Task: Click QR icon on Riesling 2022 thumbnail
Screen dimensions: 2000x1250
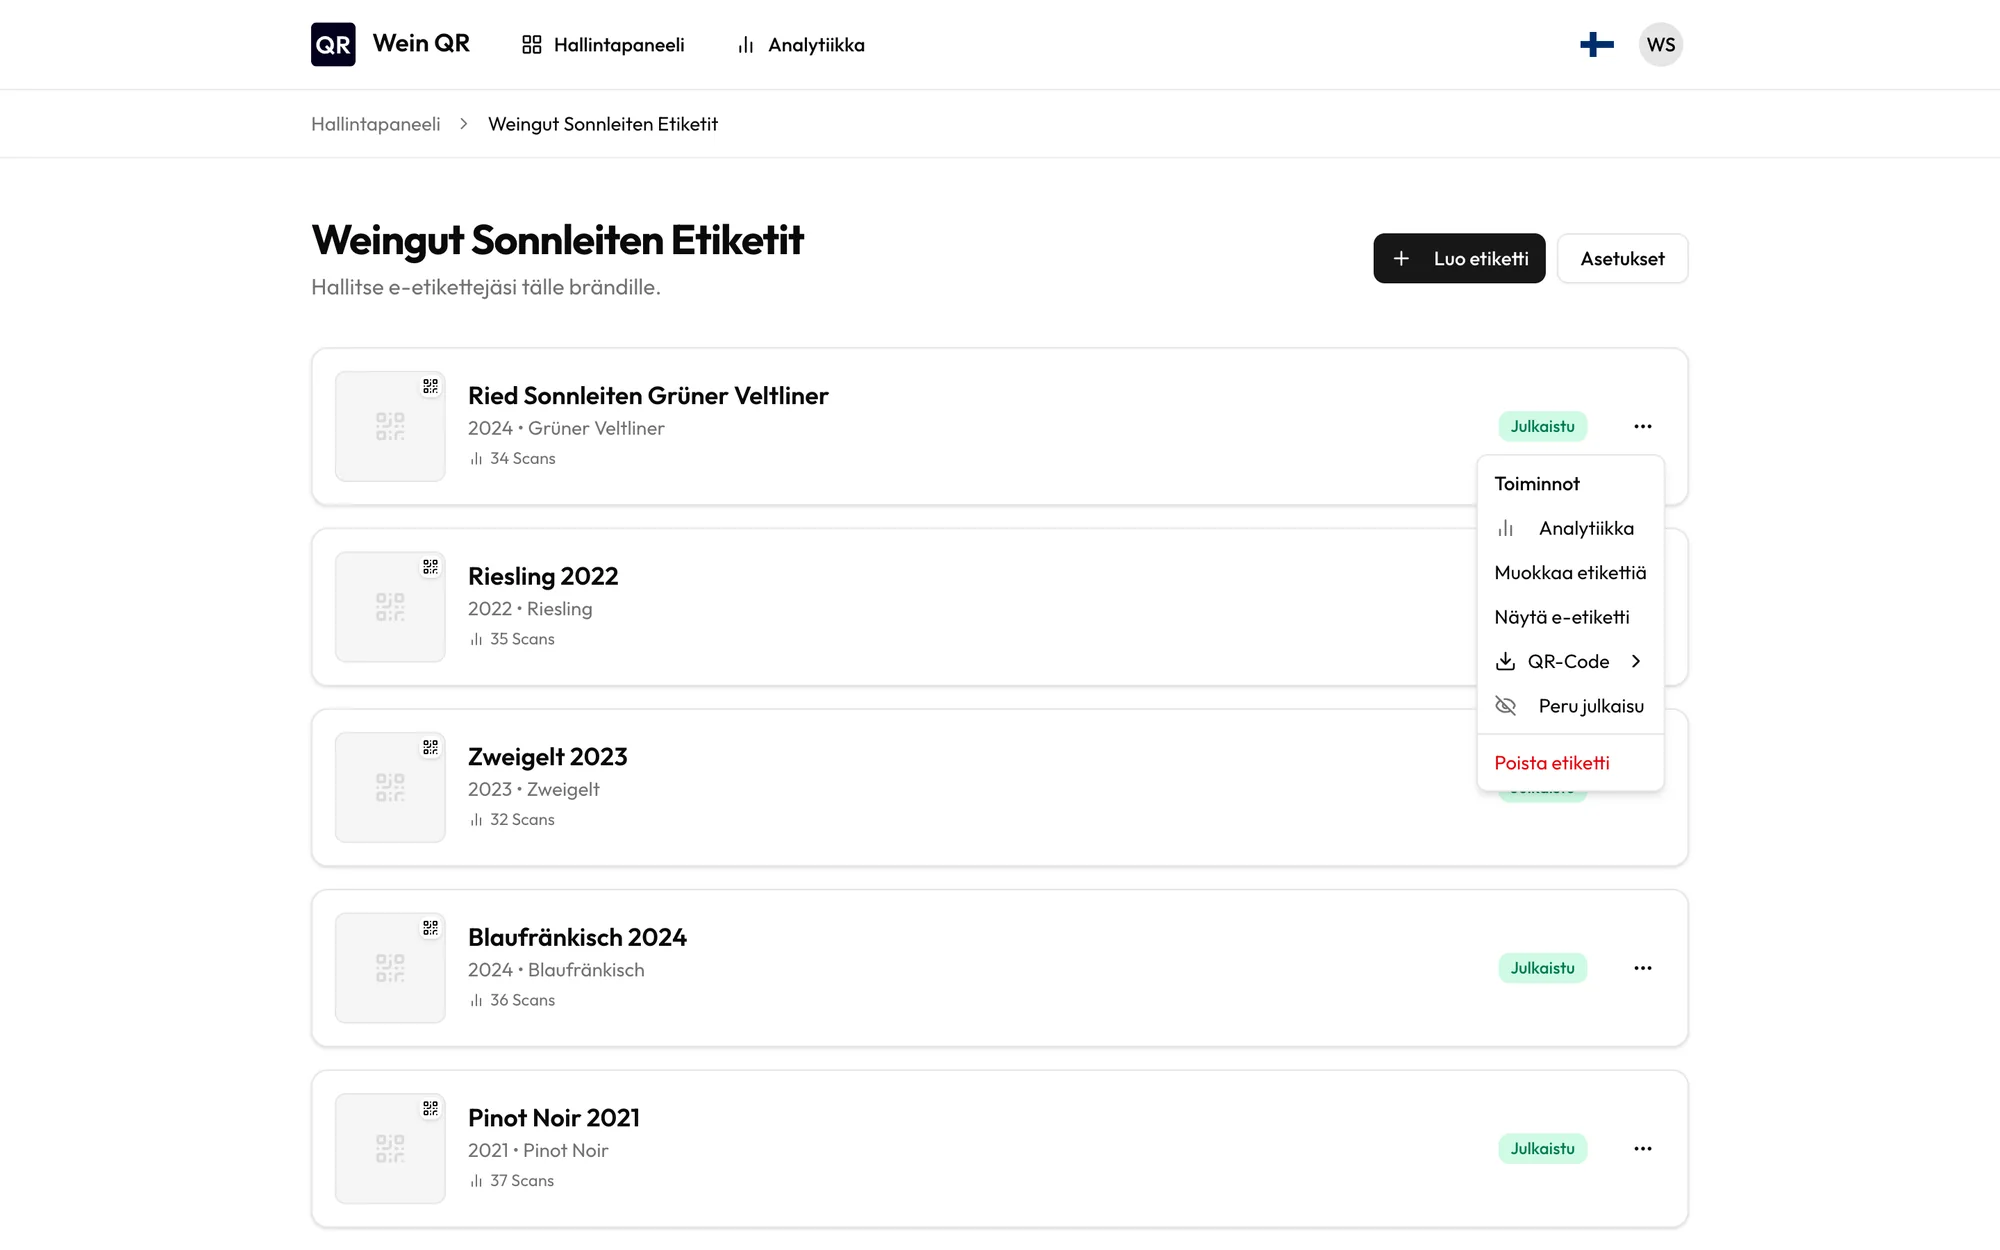Action: click(430, 567)
